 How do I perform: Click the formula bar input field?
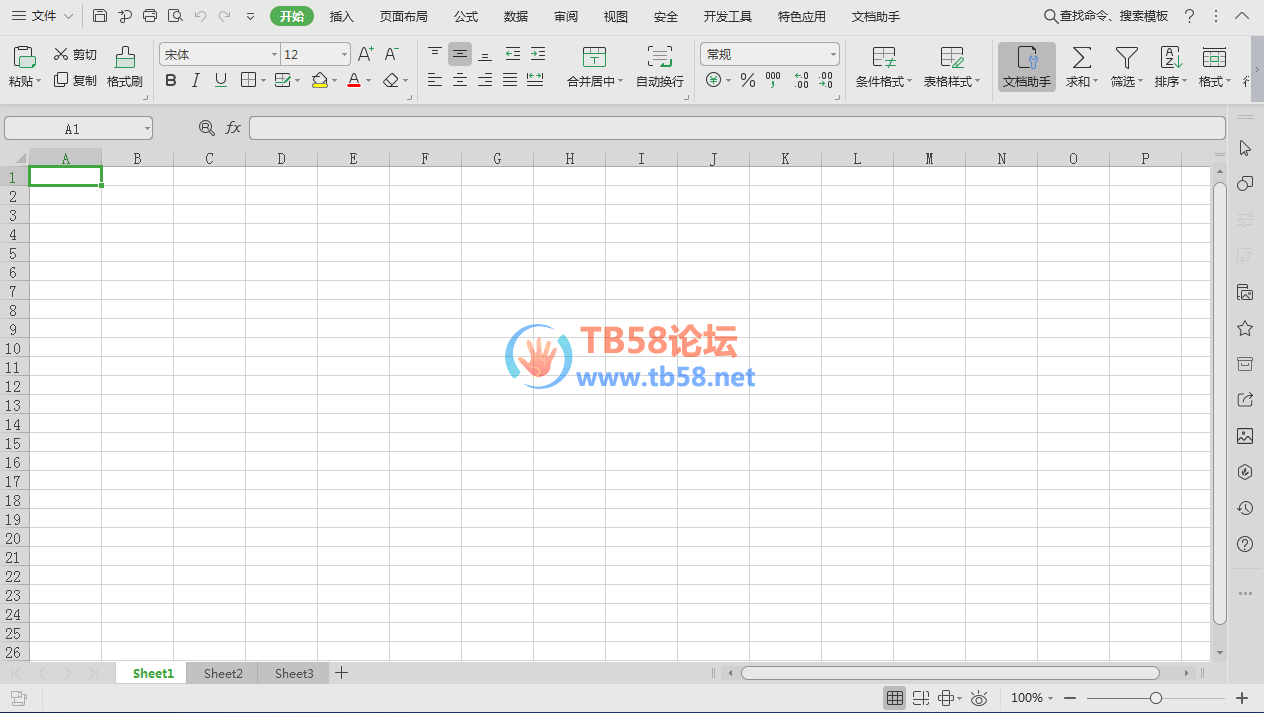click(737, 128)
